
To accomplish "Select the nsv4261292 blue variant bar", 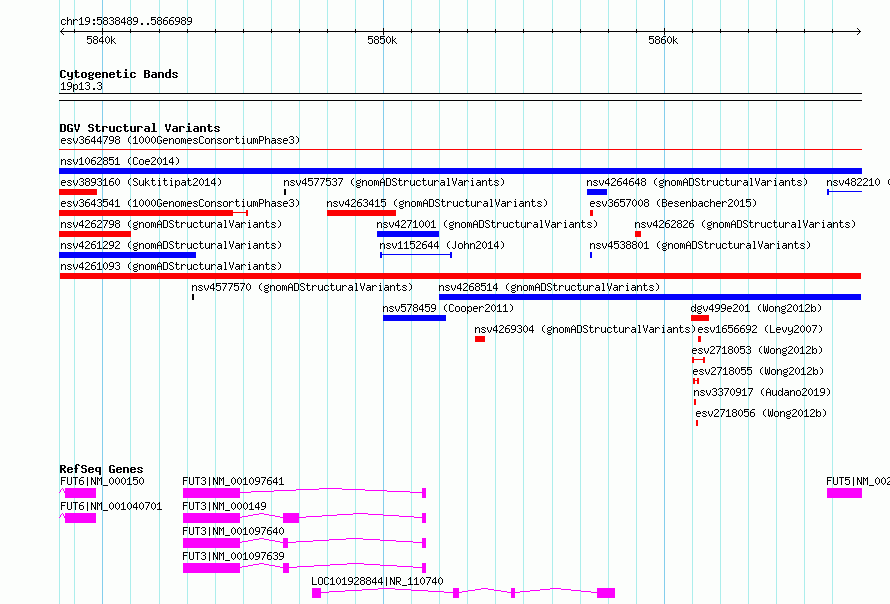I will [128, 255].
